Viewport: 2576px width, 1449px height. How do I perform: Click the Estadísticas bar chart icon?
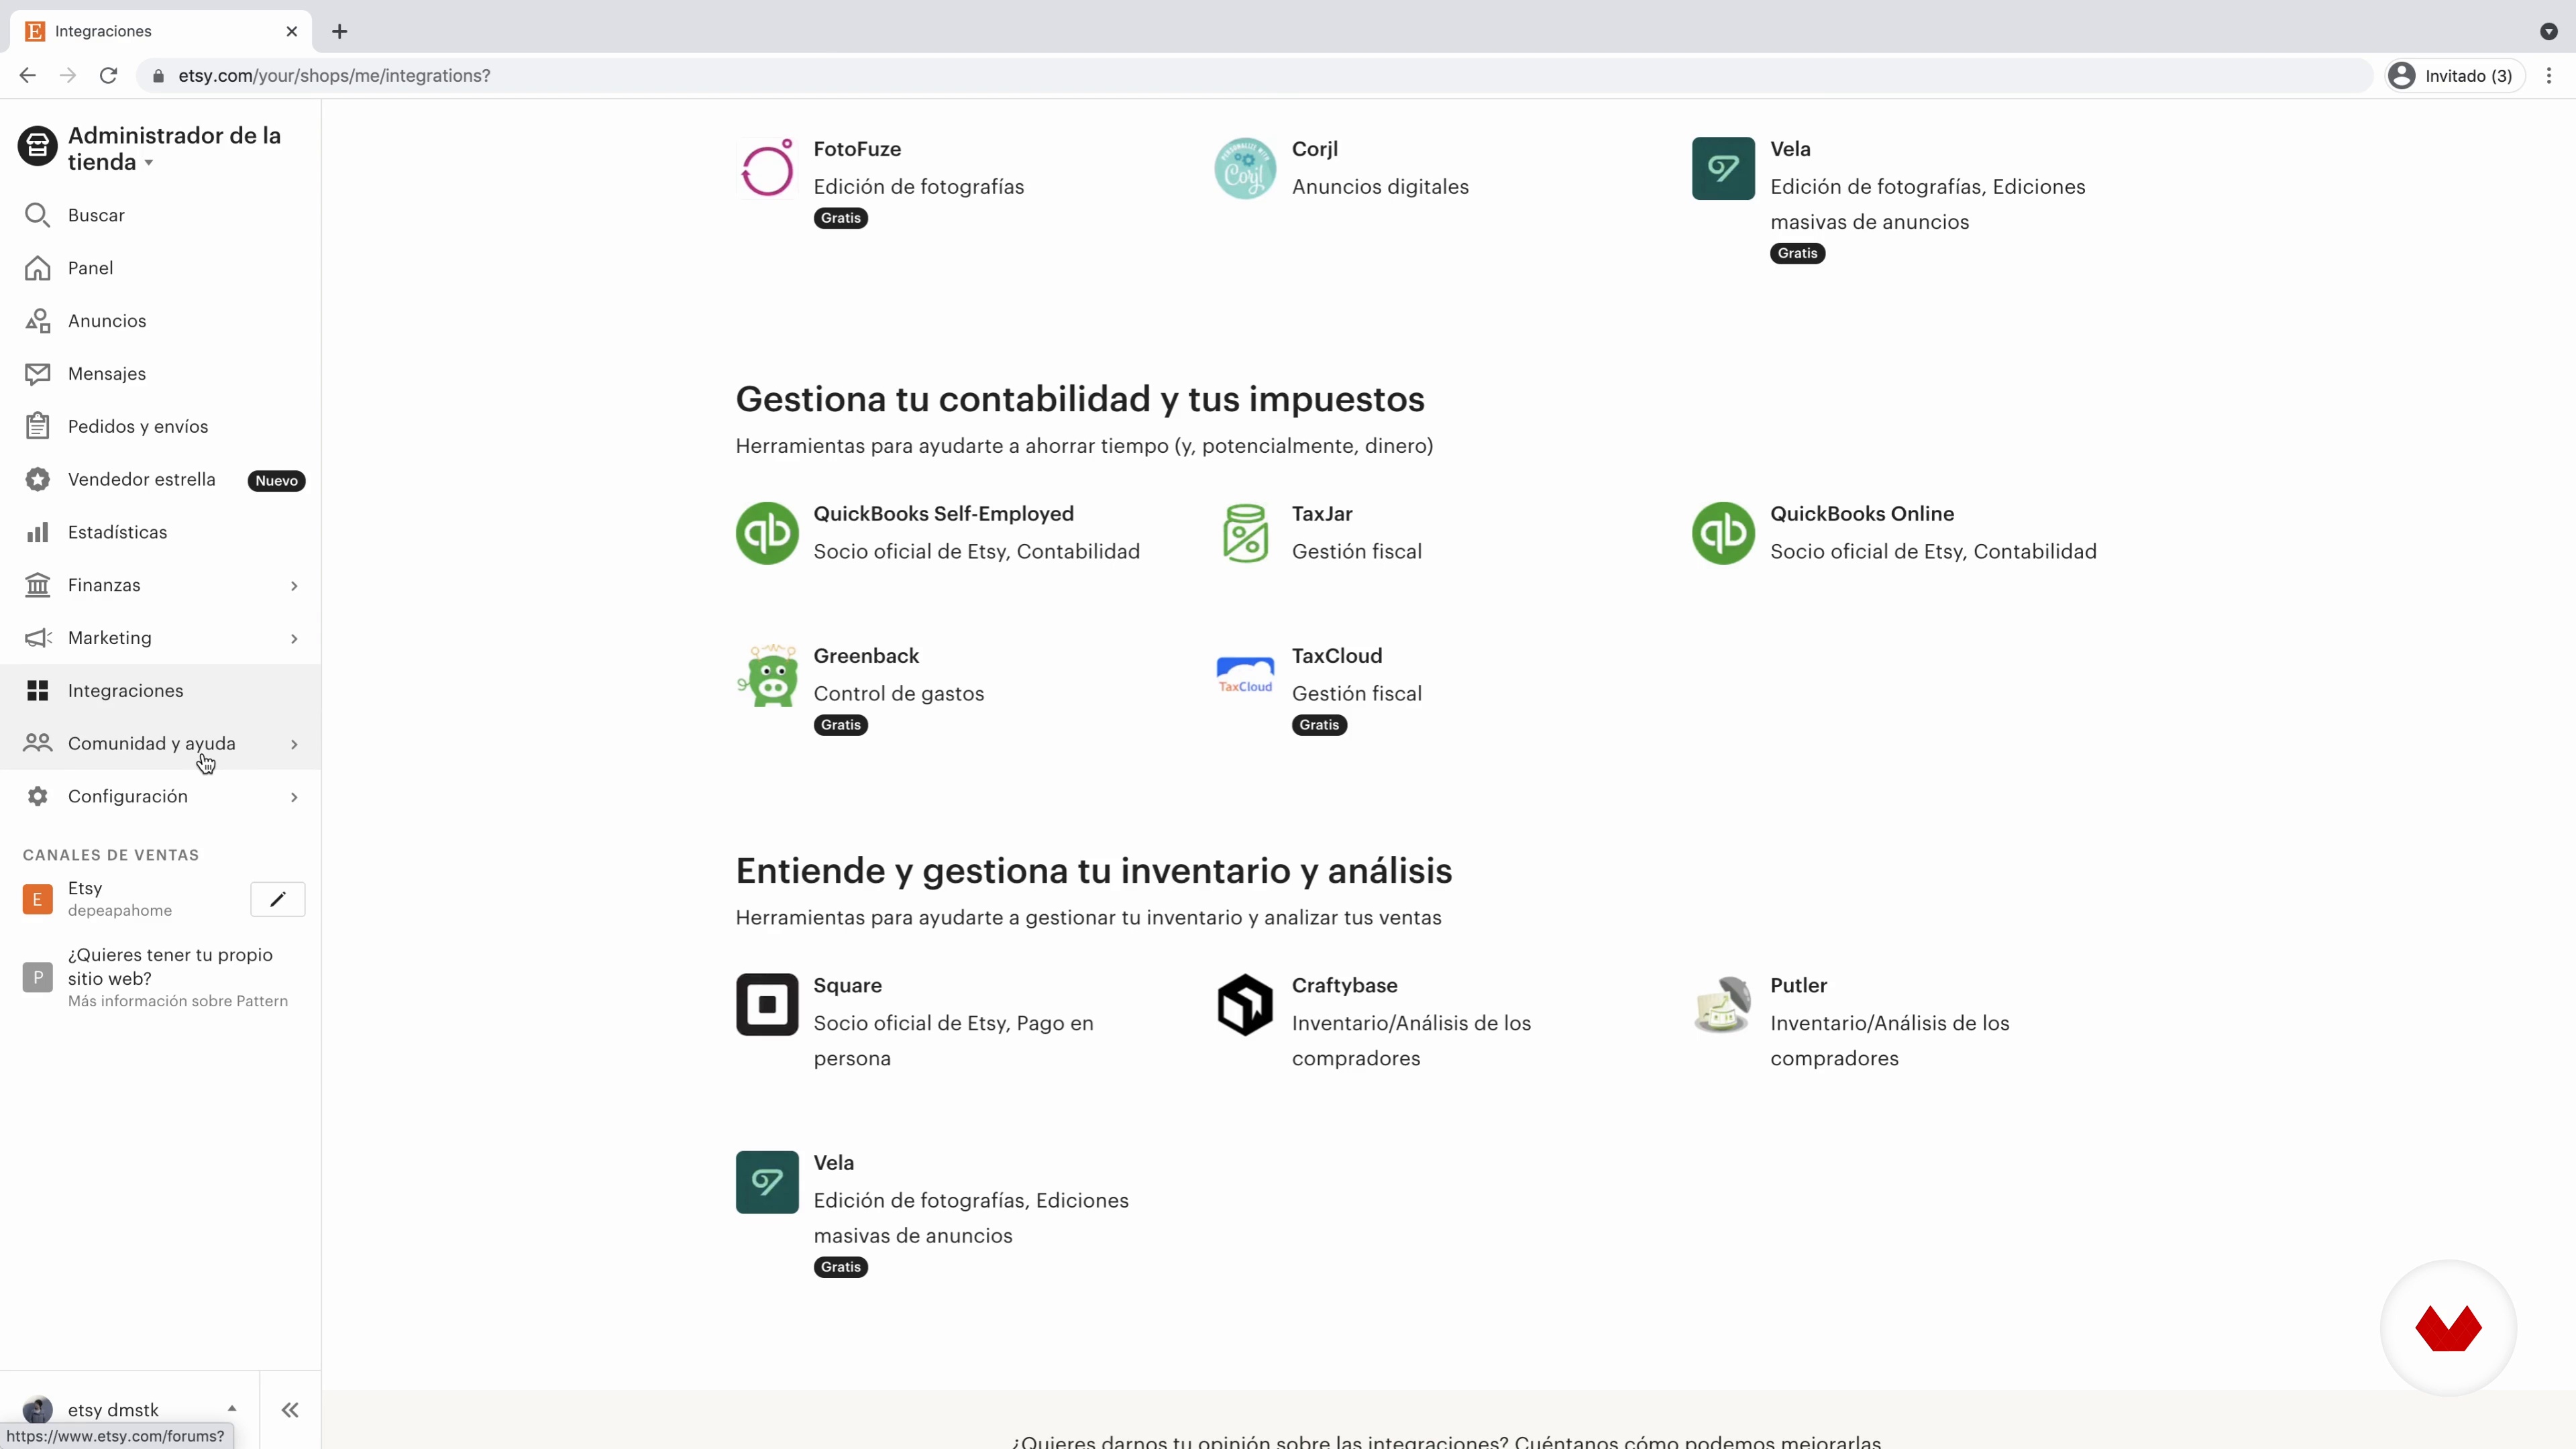(x=37, y=532)
